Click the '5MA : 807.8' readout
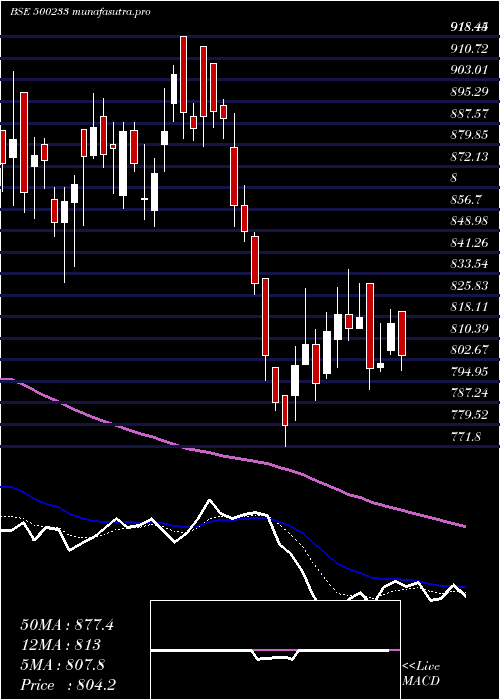500x700 pixels. click(62, 665)
